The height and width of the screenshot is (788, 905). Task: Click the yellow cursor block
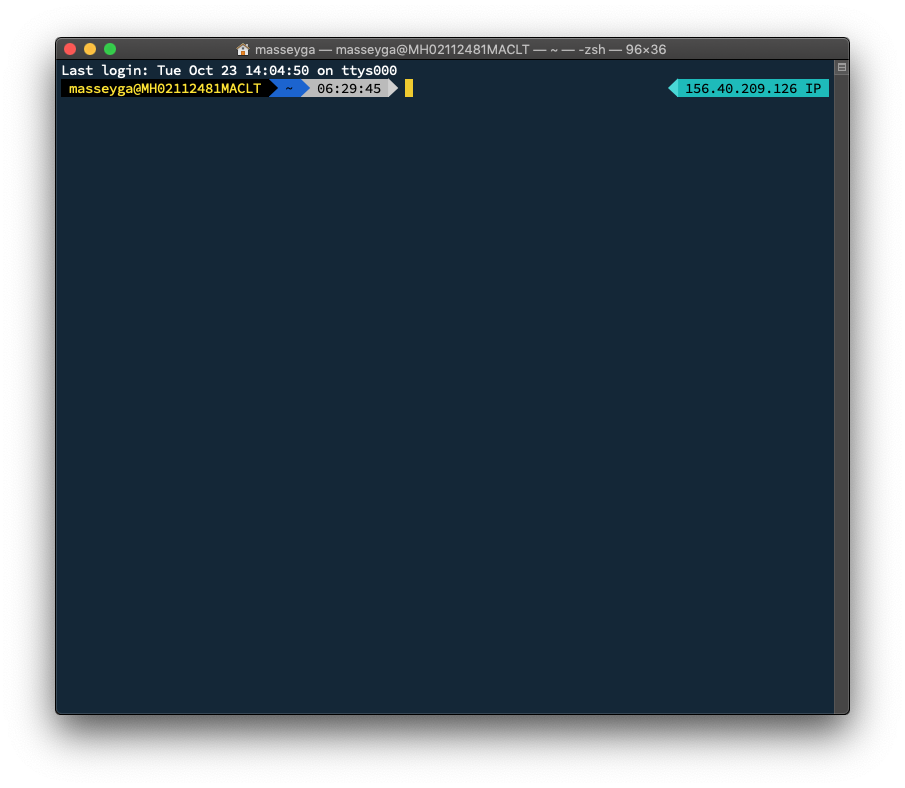click(409, 88)
